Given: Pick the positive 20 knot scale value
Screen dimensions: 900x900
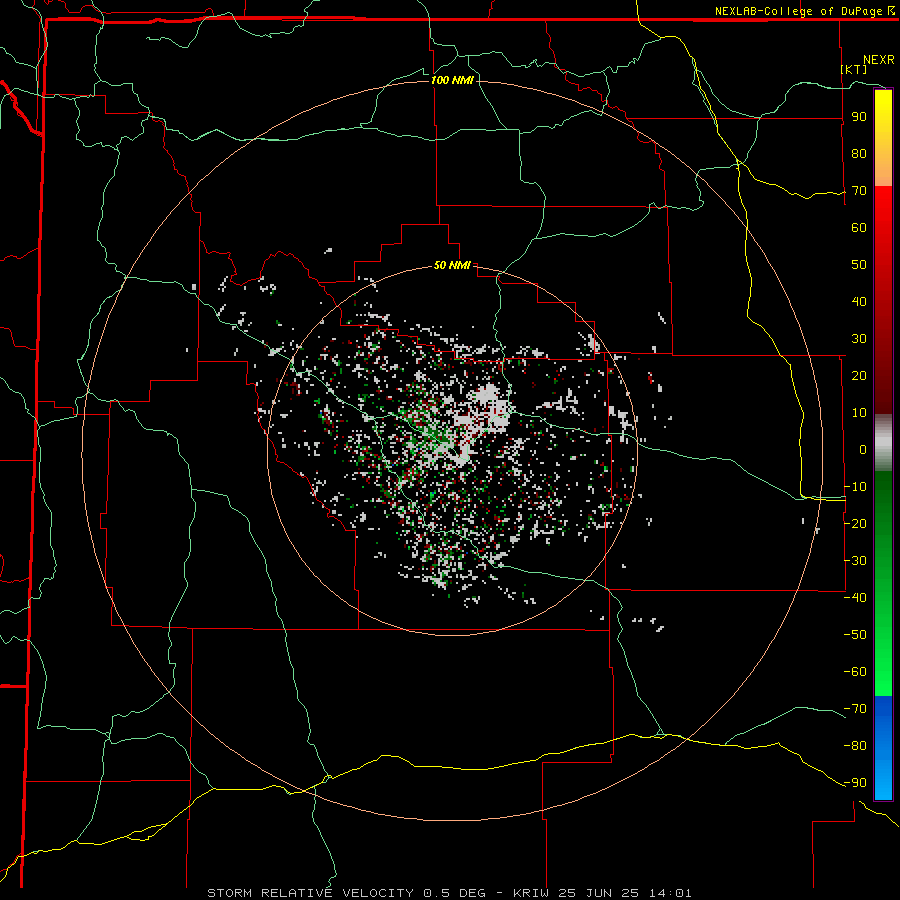Looking at the screenshot, I should click(x=859, y=375).
